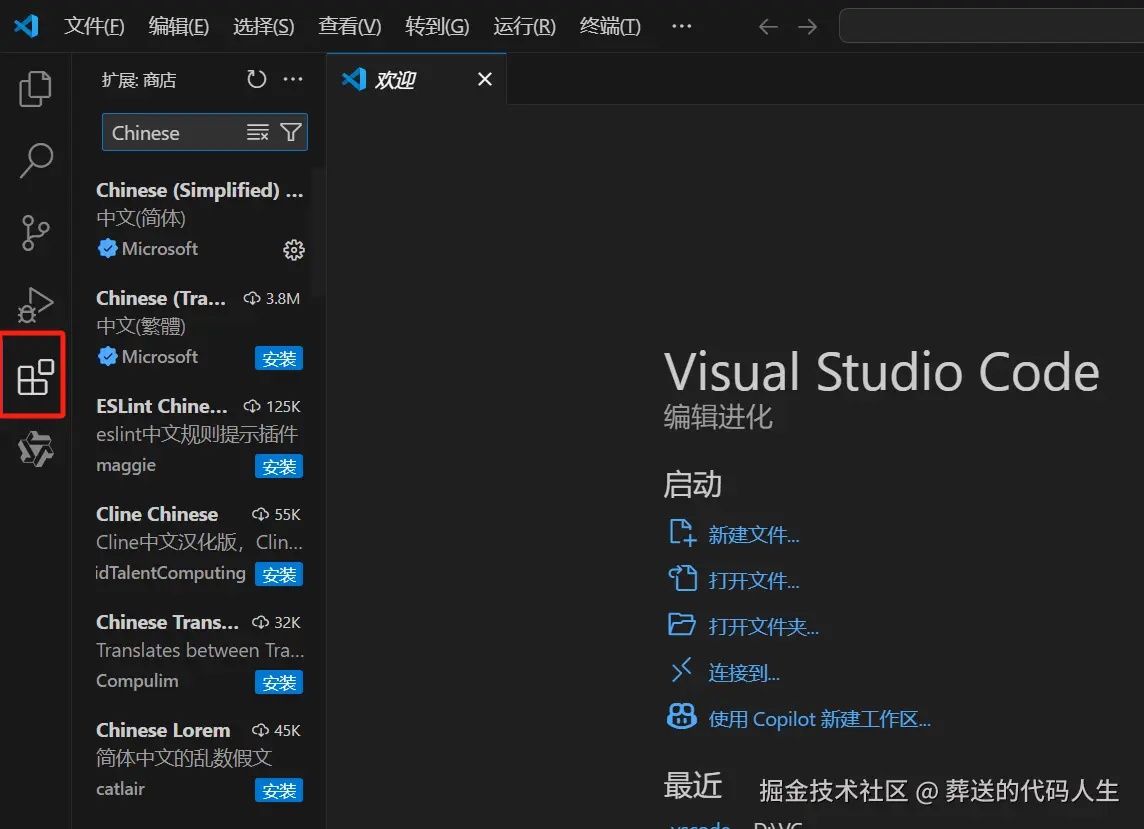Click the folder icon beside 打开文件夹
This screenshot has height=829, width=1144.
pyautogui.click(x=682, y=625)
